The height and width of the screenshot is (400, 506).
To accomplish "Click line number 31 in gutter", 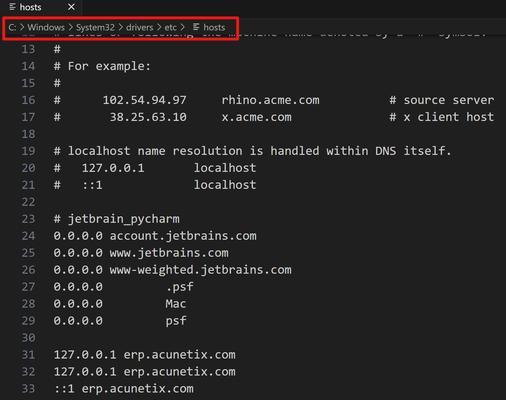I will pyautogui.click(x=28, y=355).
